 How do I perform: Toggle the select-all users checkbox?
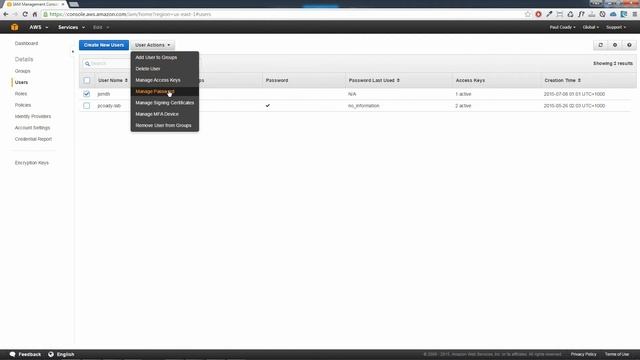pyautogui.click(x=87, y=80)
